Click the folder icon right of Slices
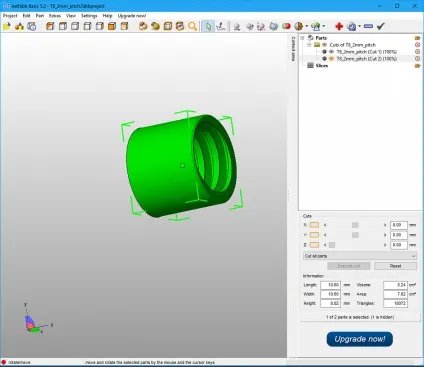This screenshot has height=367, width=424. click(417, 66)
